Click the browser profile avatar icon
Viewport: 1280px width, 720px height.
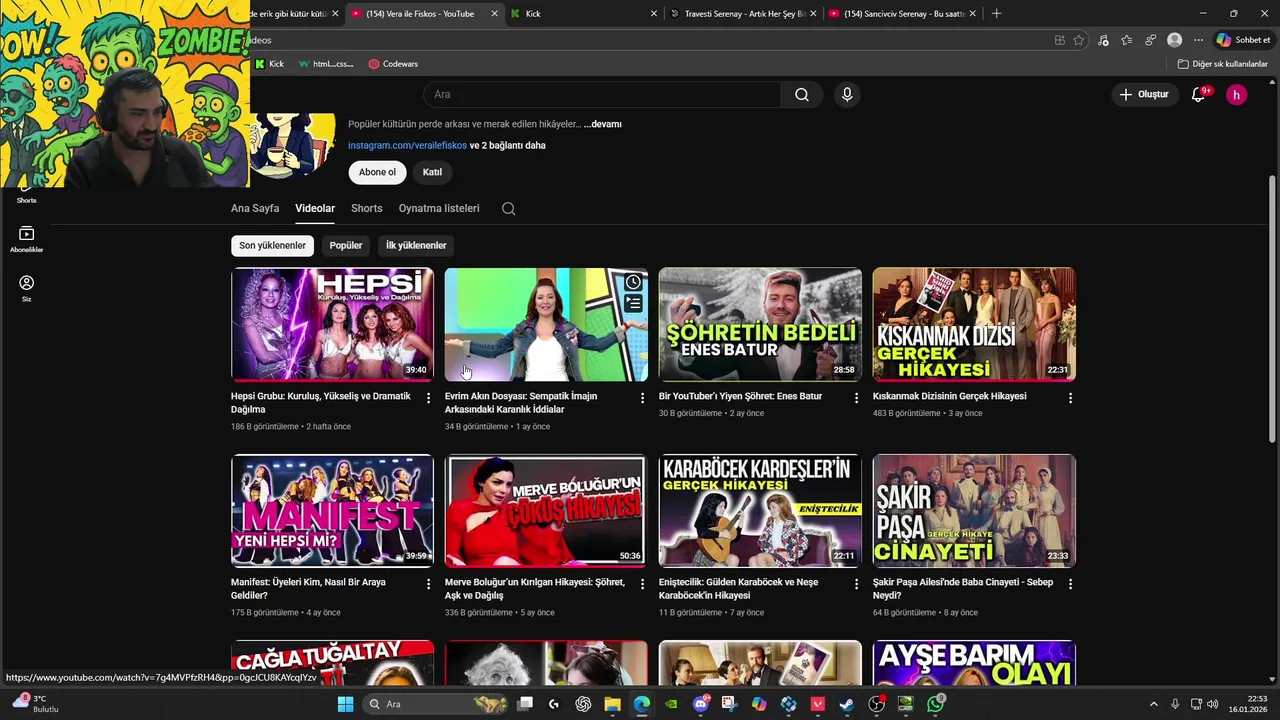[1174, 40]
